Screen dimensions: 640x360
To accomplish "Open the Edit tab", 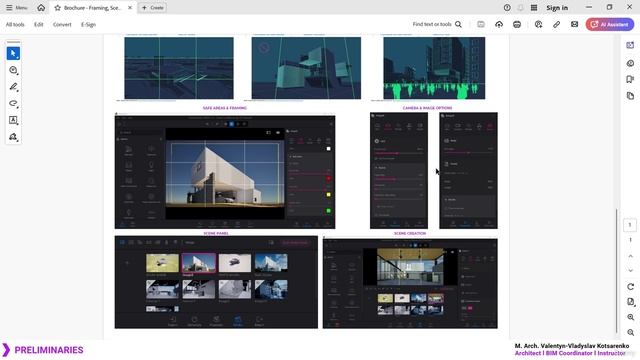I will click(x=39, y=24).
